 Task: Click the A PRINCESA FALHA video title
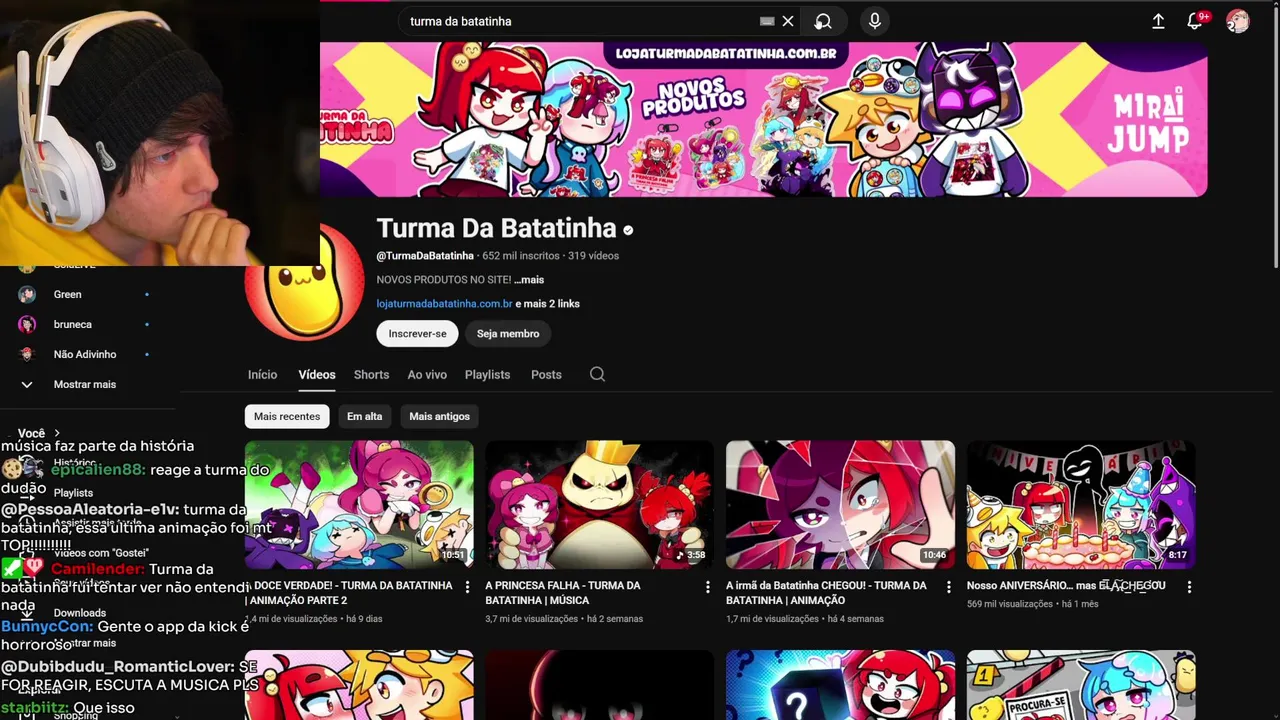click(563, 593)
